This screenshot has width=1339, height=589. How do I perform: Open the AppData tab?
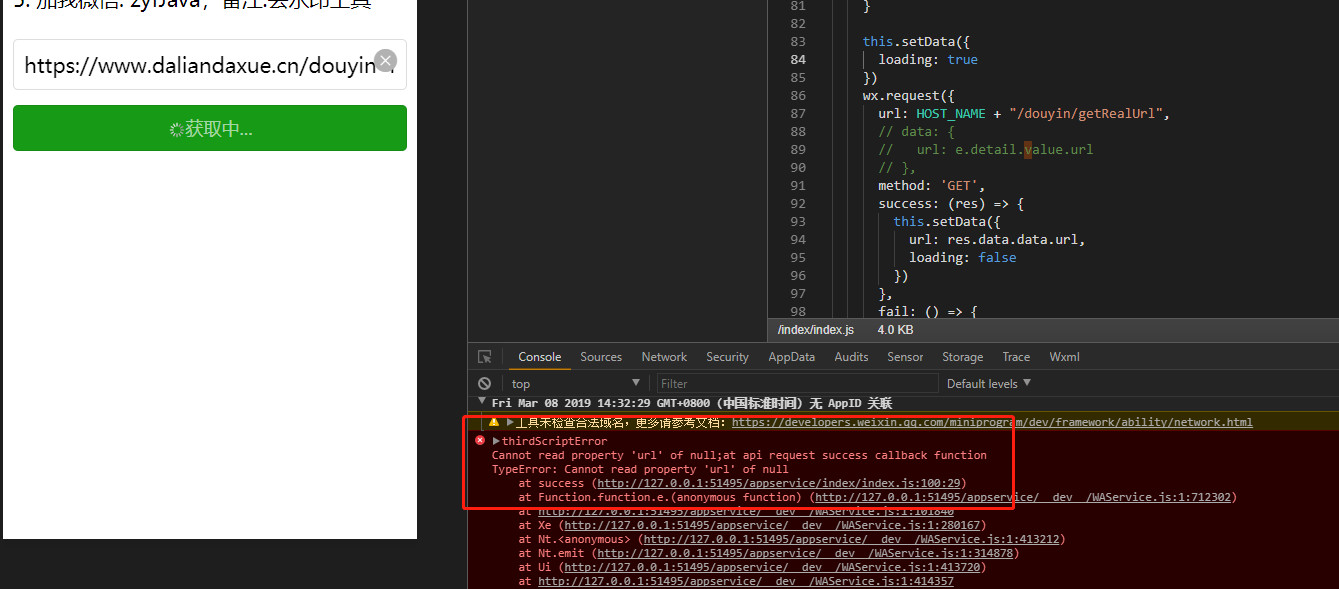point(791,357)
